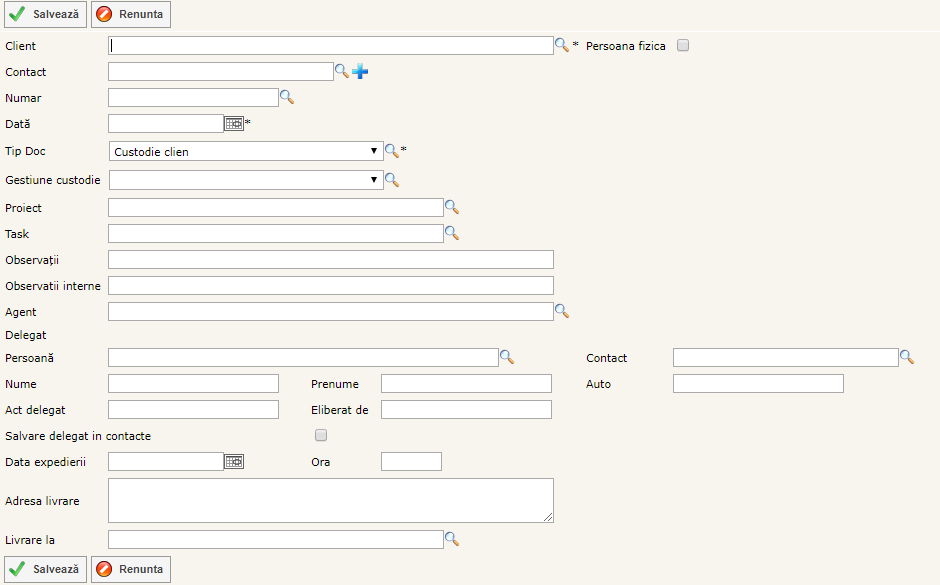Click the magnifier beside Livrare la field

click(452, 539)
